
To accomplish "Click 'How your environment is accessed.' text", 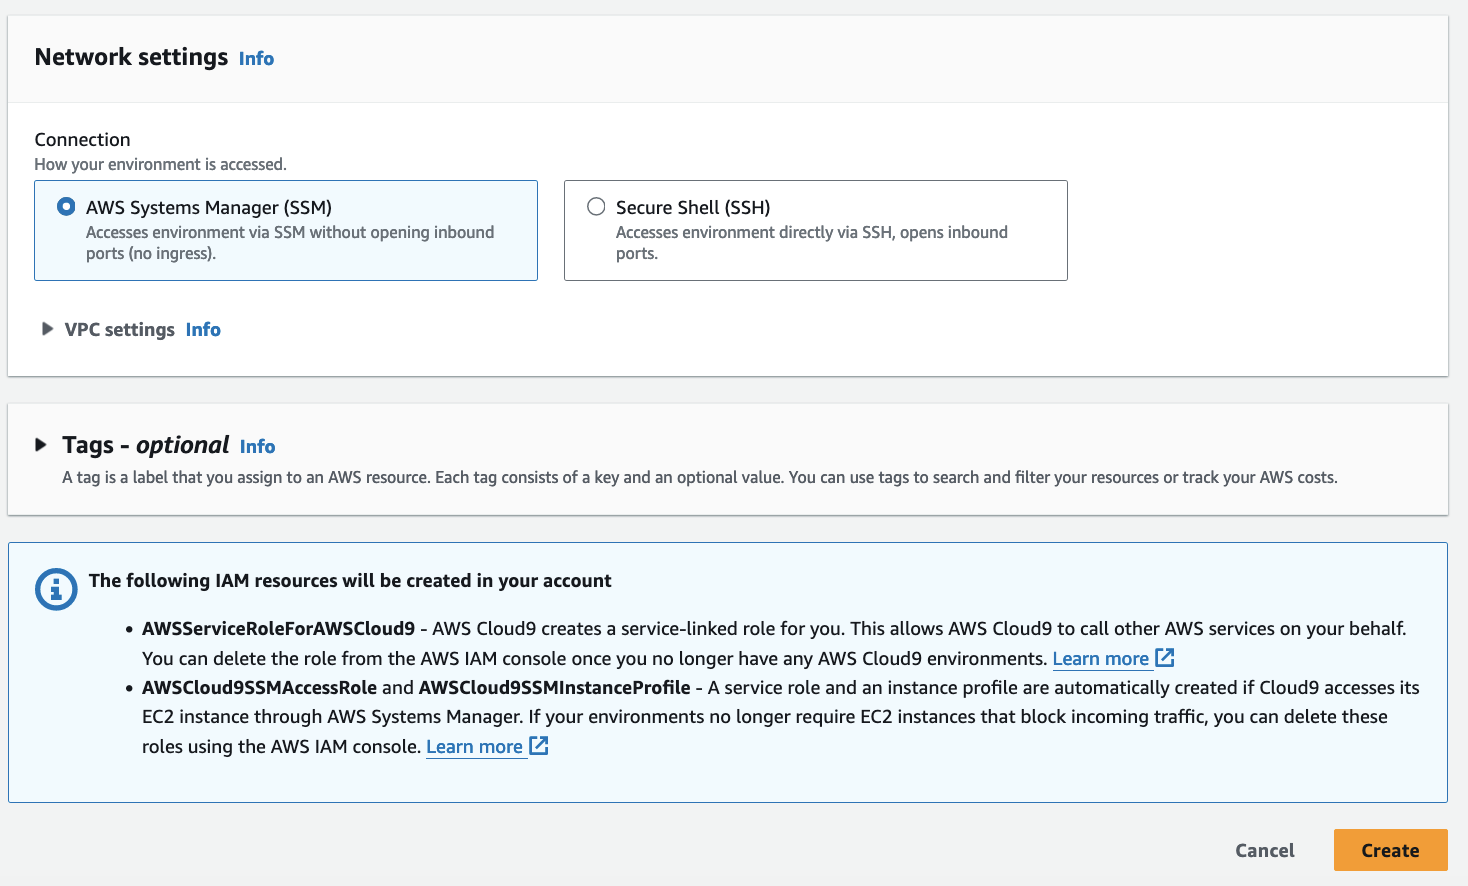I will 160,164.
